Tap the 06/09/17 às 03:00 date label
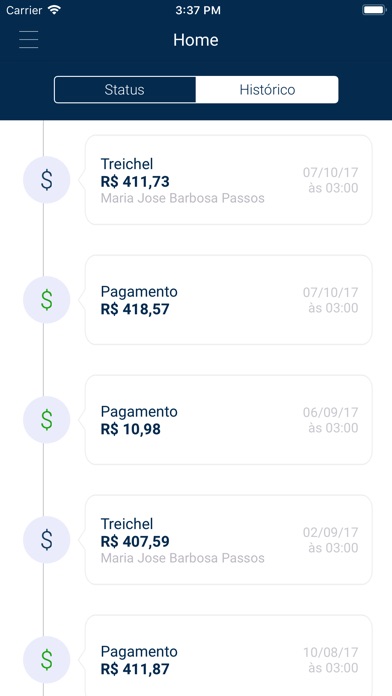 click(x=331, y=420)
